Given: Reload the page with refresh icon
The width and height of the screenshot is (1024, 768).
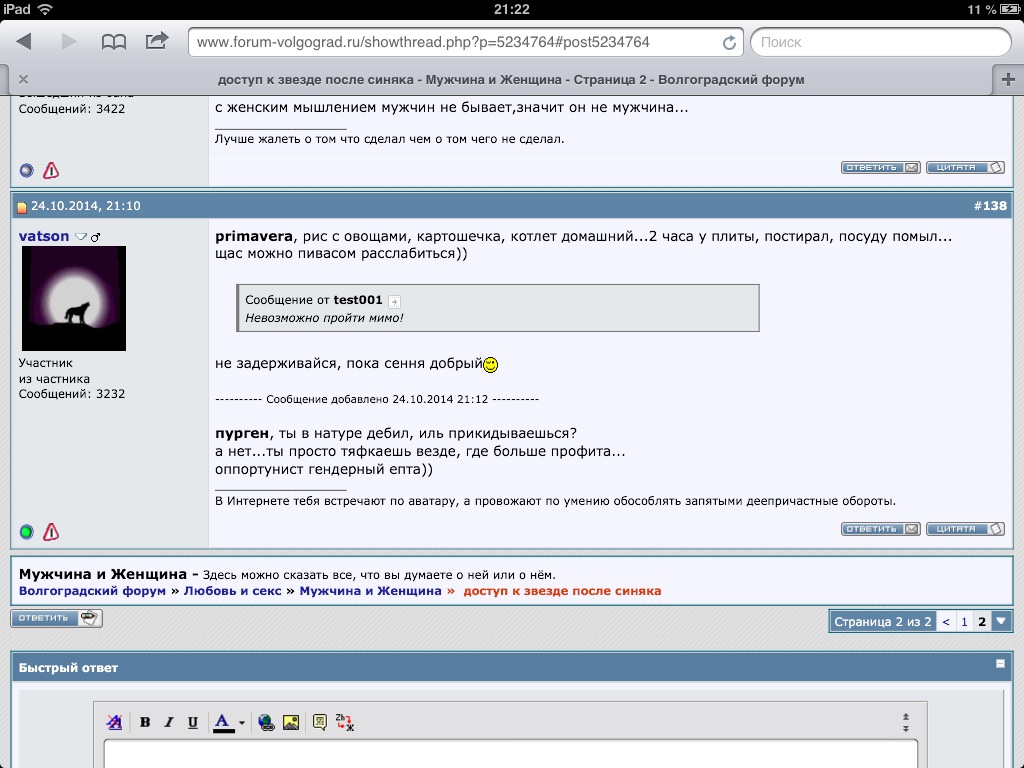Looking at the screenshot, I should click(x=729, y=42).
